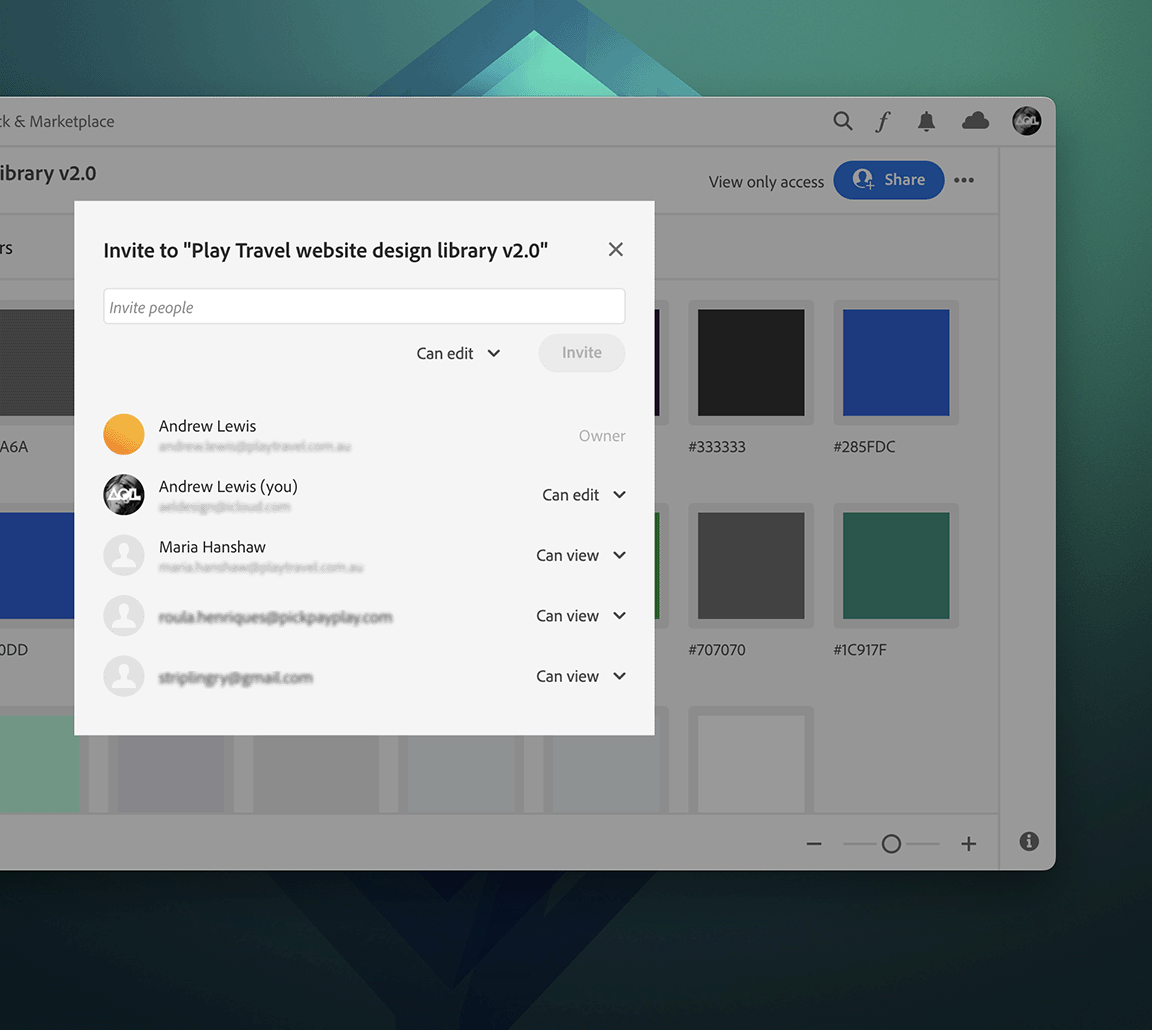Click avatar beside striplingry@gmail.com
The width and height of the screenshot is (1152, 1030).
[x=123, y=676]
